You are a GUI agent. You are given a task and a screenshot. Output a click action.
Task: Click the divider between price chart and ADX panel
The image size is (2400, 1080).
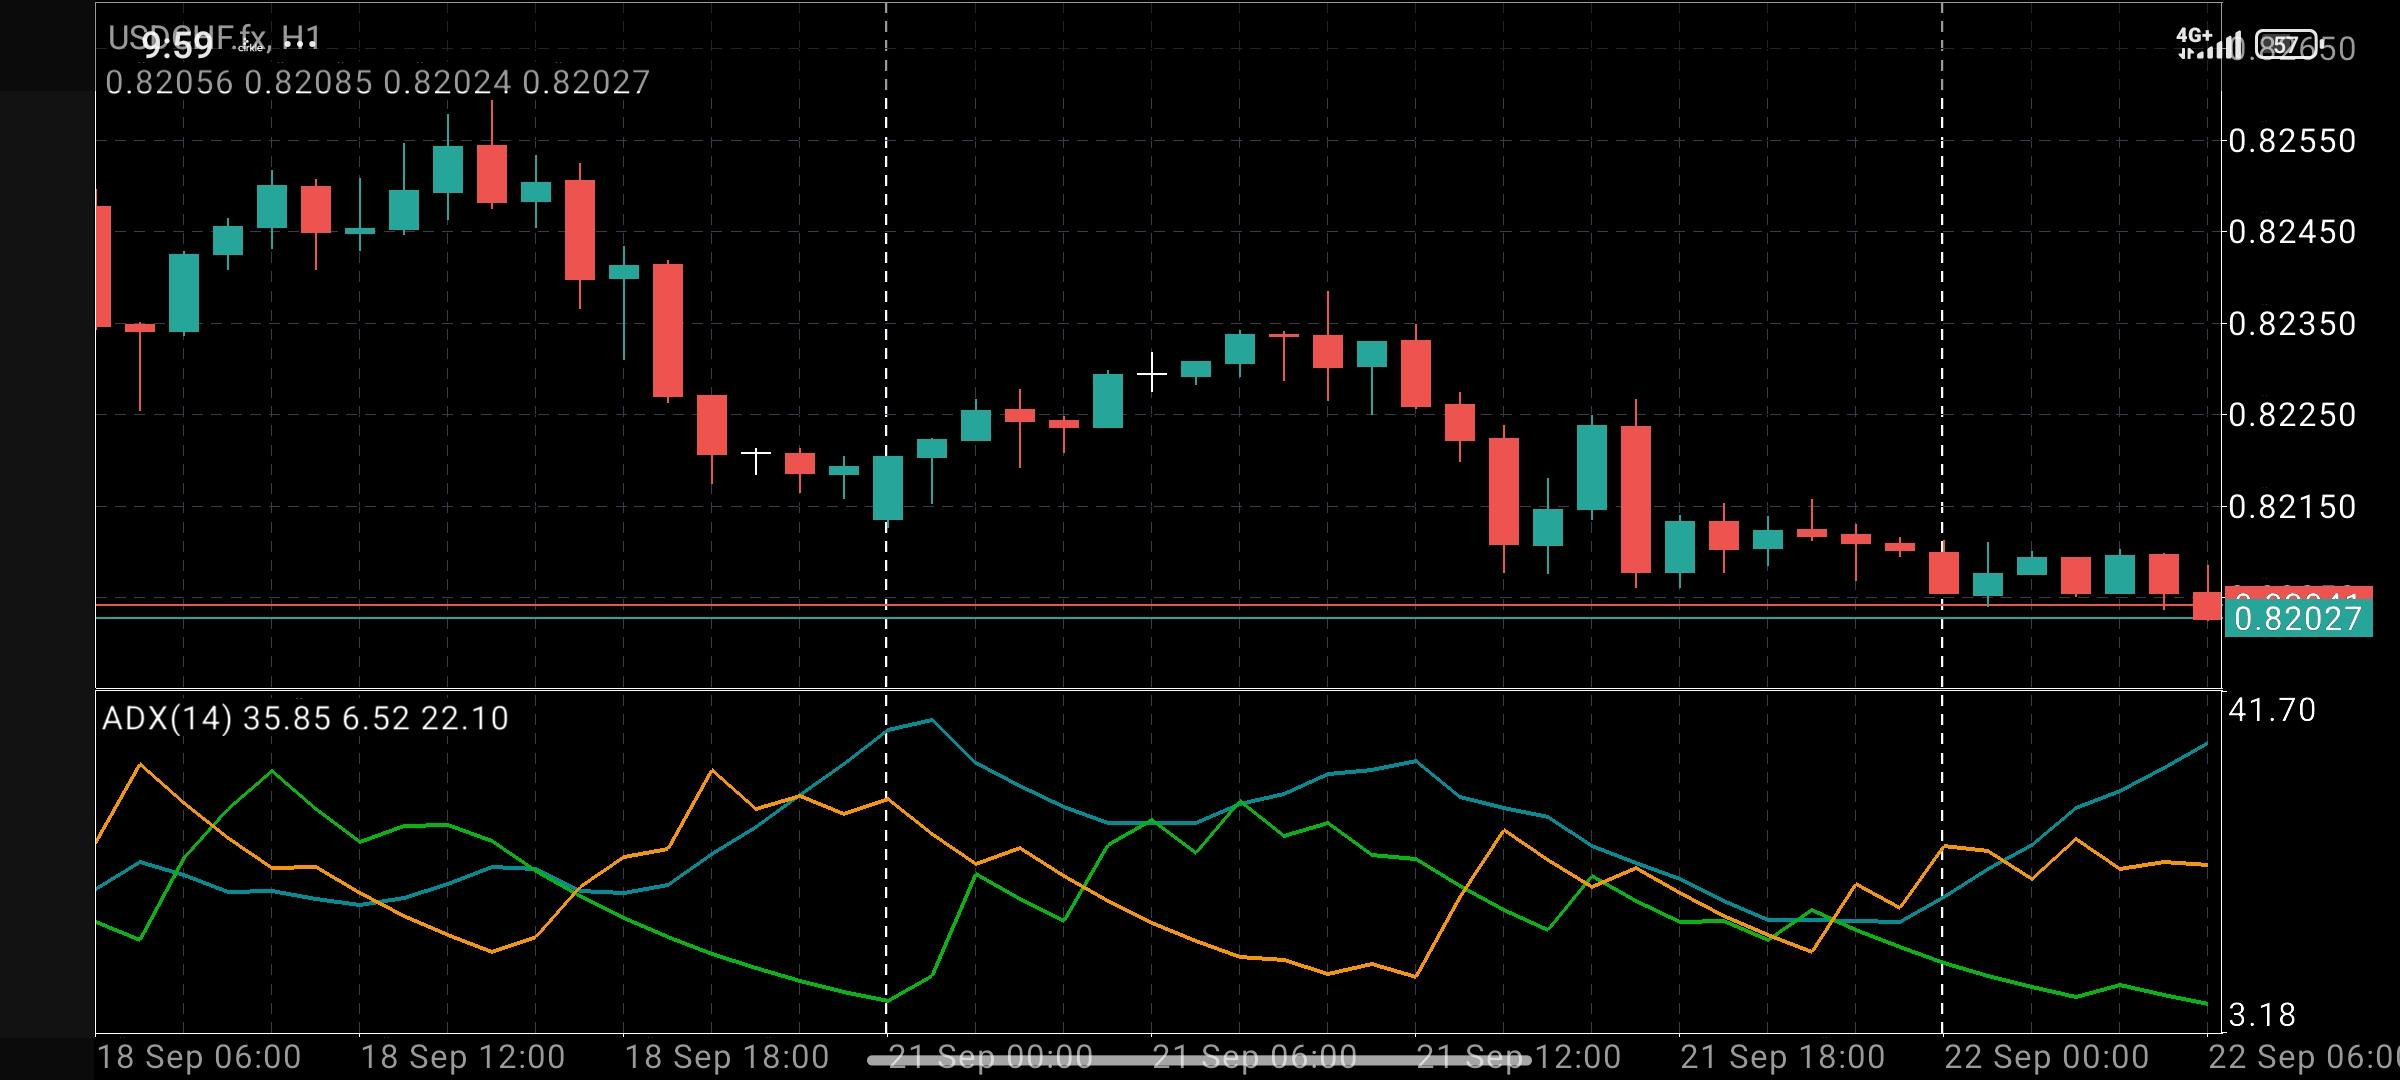pyautogui.click(x=1158, y=689)
